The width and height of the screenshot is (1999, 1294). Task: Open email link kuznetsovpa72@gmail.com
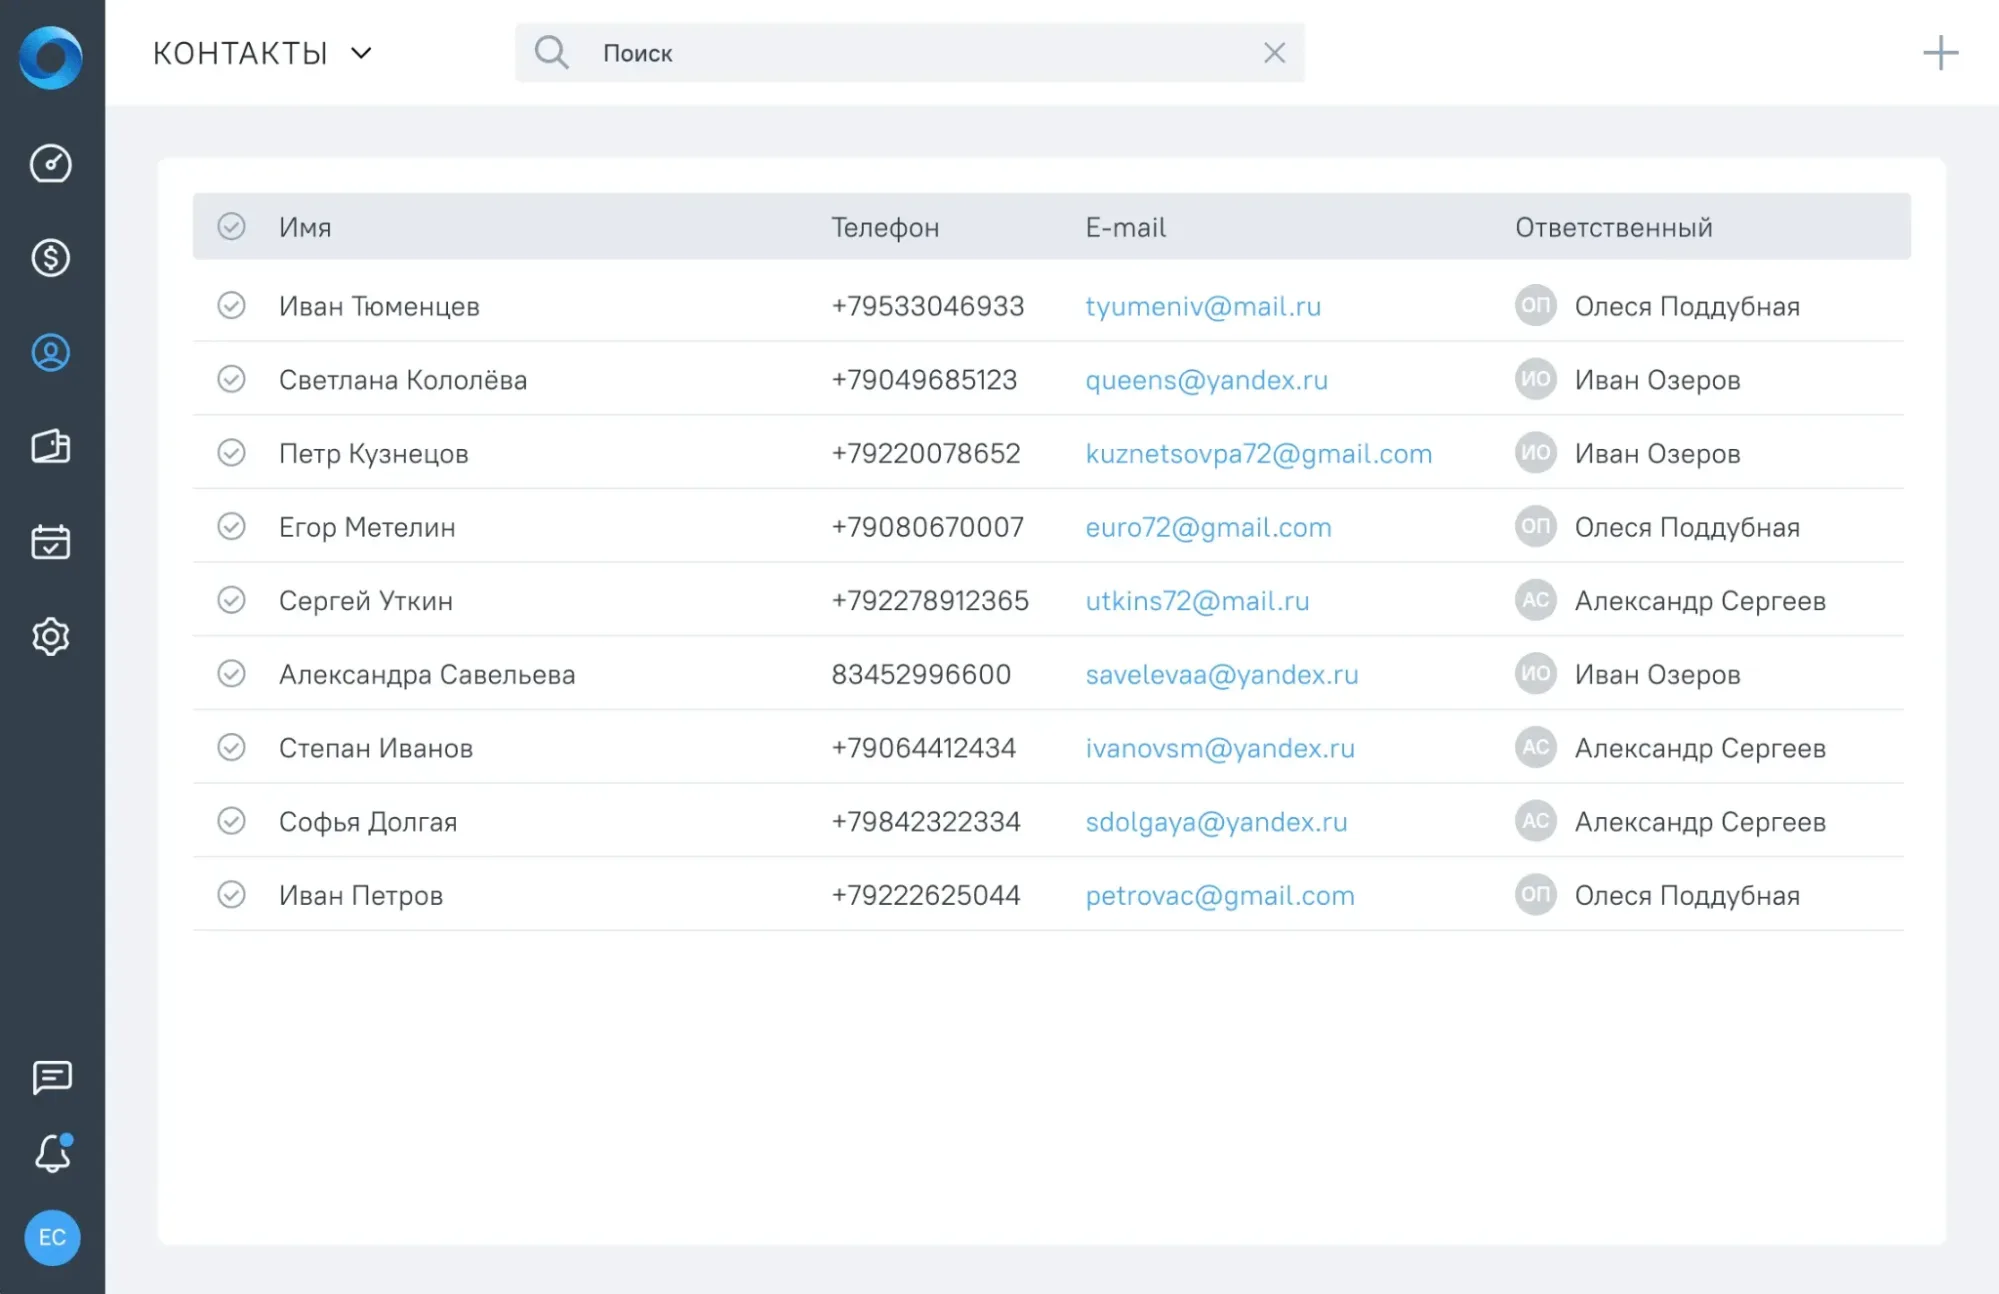(x=1258, y=454)
